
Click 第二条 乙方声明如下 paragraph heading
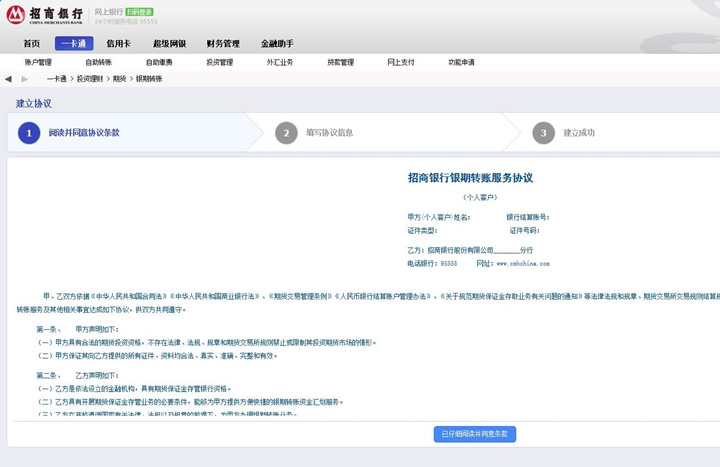(x=78, y=375)
